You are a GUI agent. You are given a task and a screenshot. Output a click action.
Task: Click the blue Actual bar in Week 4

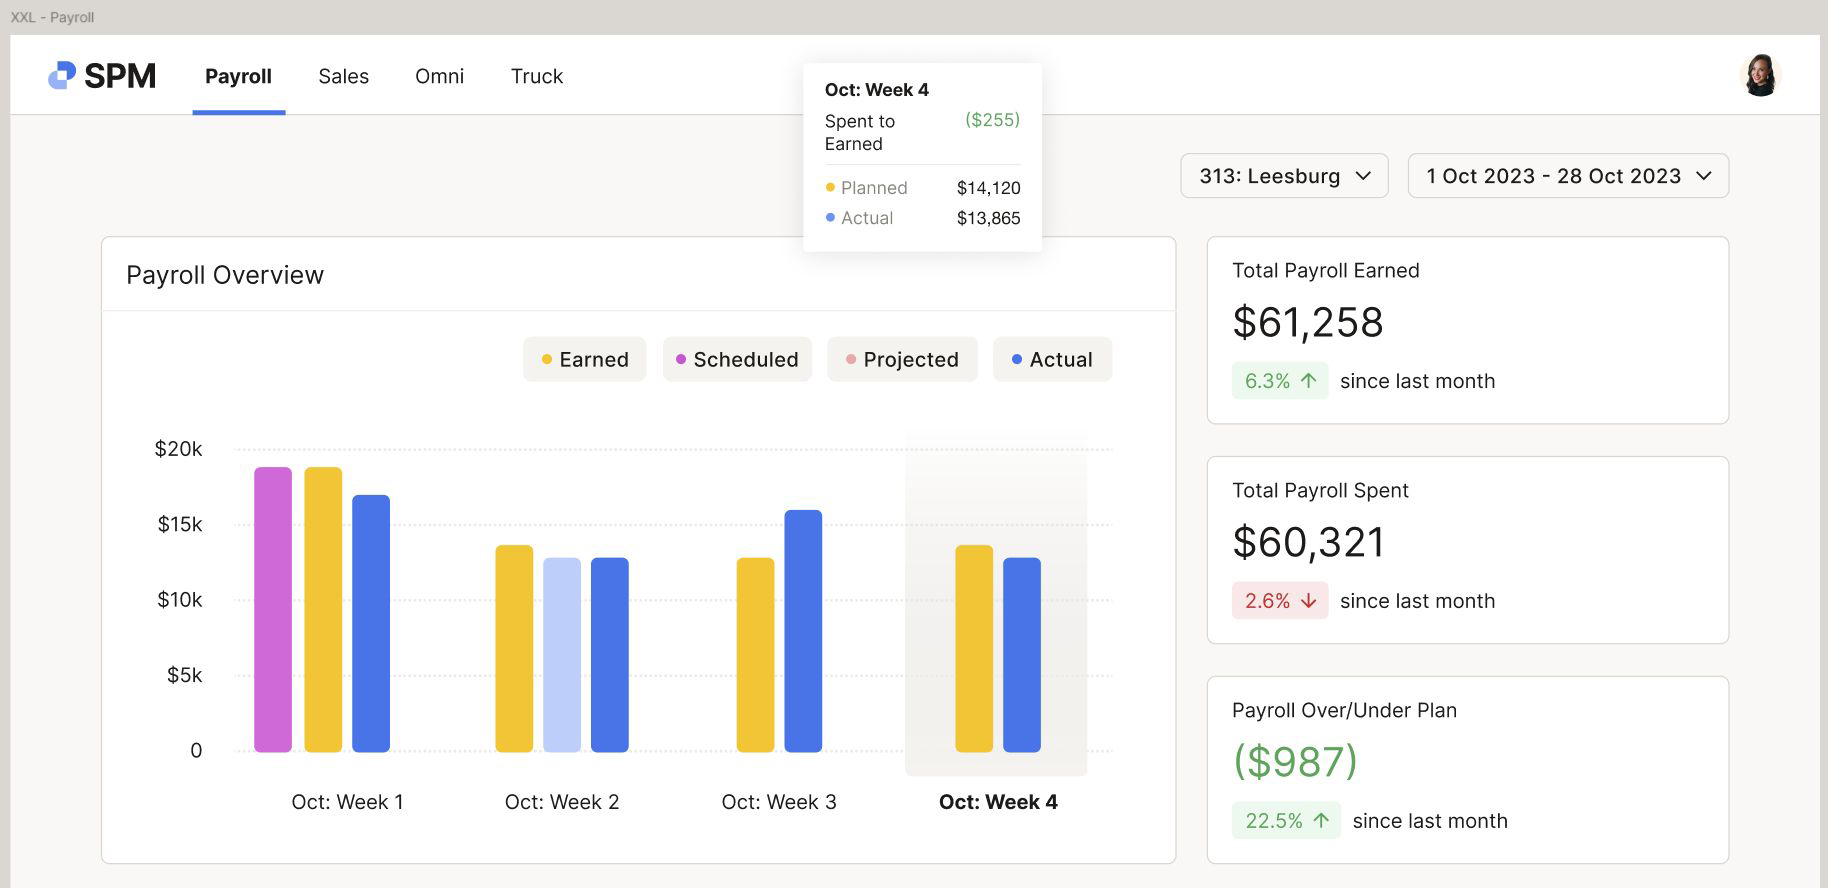(x=1022, y=655)
